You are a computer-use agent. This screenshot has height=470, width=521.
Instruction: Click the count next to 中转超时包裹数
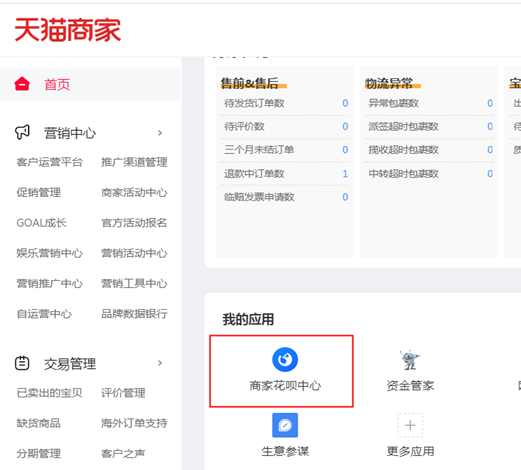click(x=490, y=174)
